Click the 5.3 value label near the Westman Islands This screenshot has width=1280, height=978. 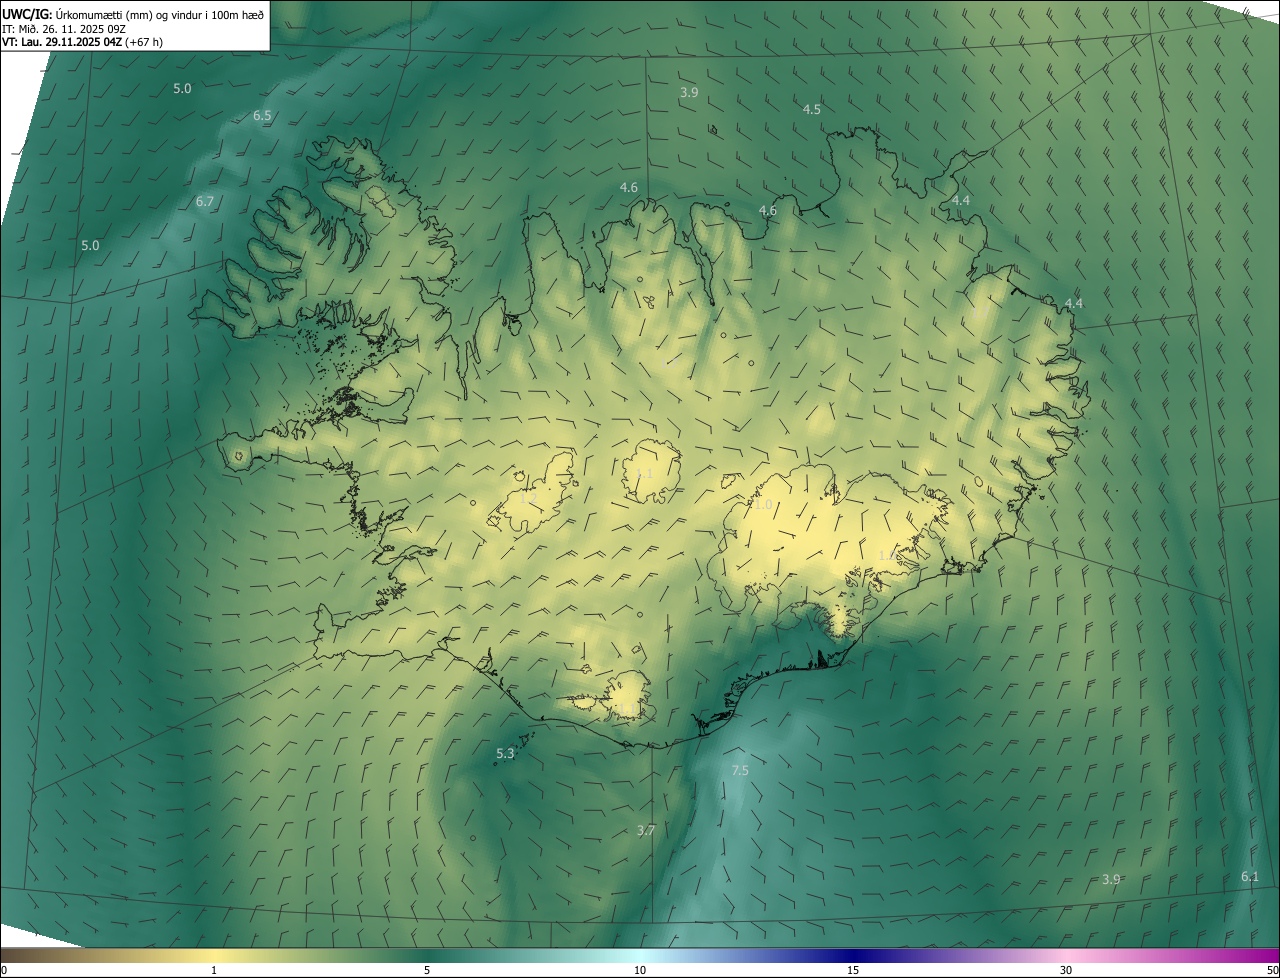[505, 753]
